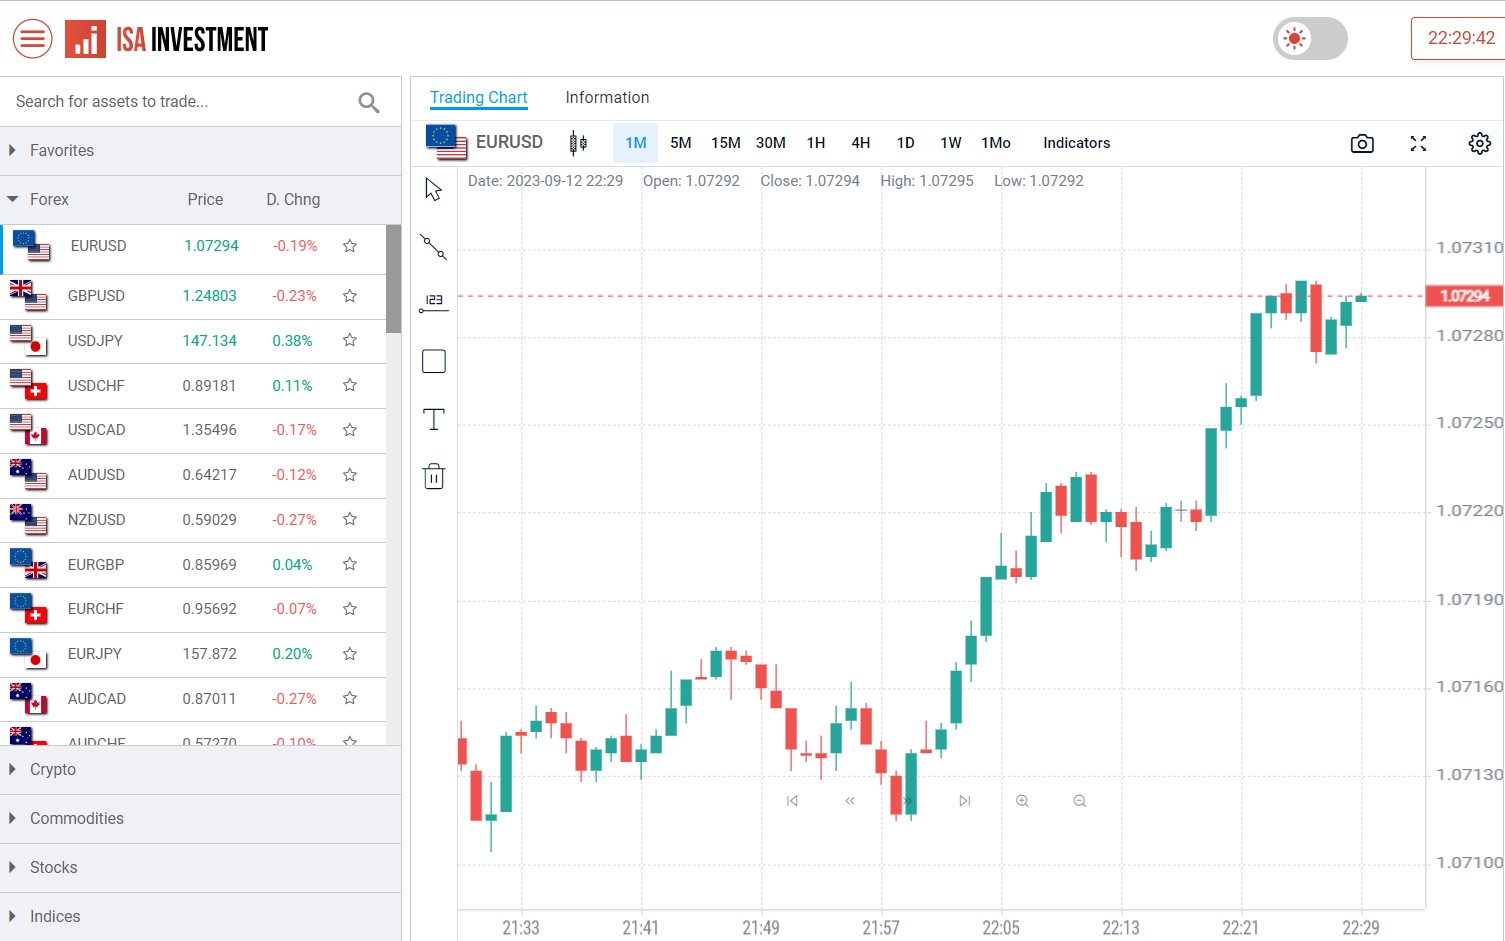
Task: Select the EURGBP row
Action: click(x=193, y=565)
